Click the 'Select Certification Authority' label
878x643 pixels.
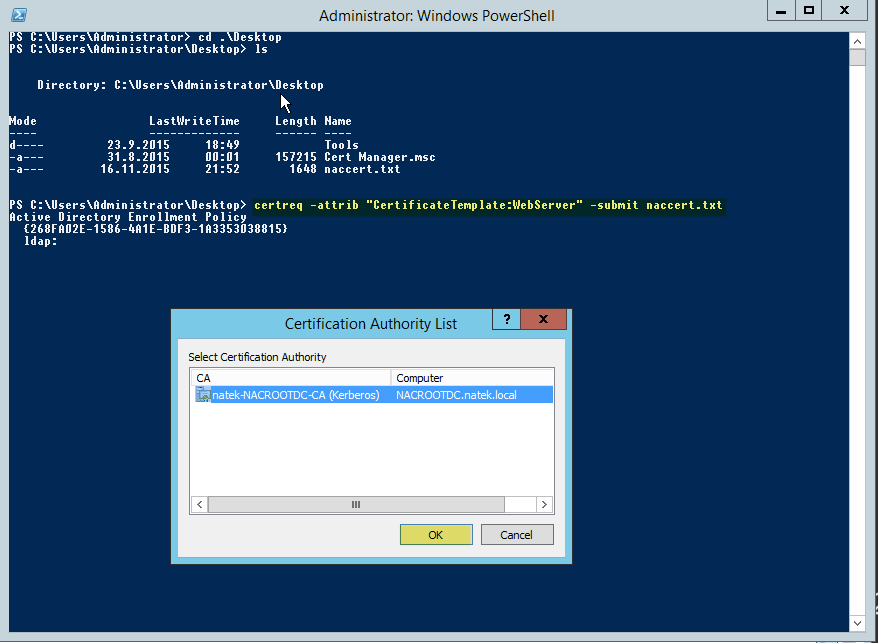tap(257, 357)
